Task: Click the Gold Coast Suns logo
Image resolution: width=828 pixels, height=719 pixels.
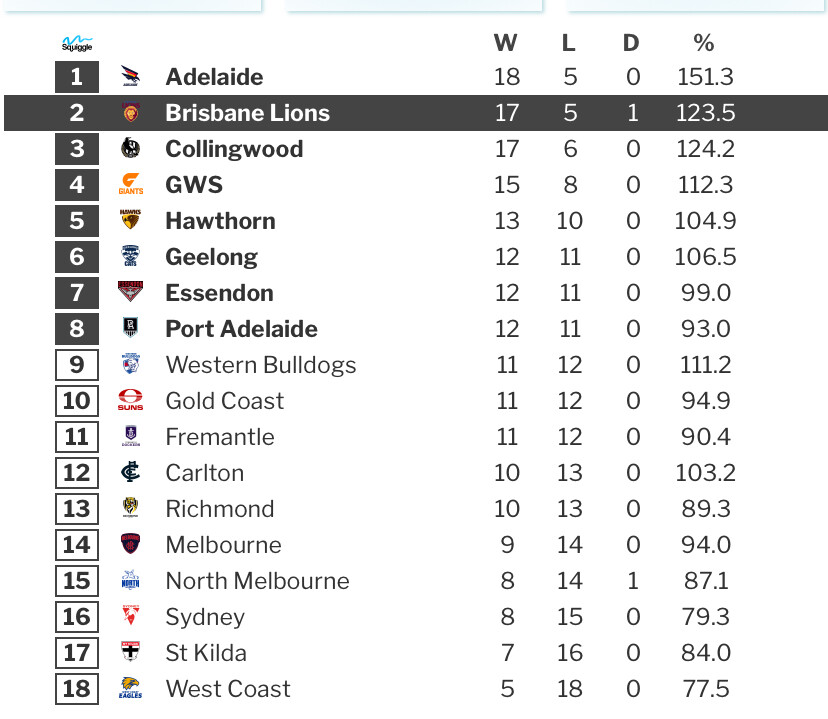Action: tap(130, 400)
